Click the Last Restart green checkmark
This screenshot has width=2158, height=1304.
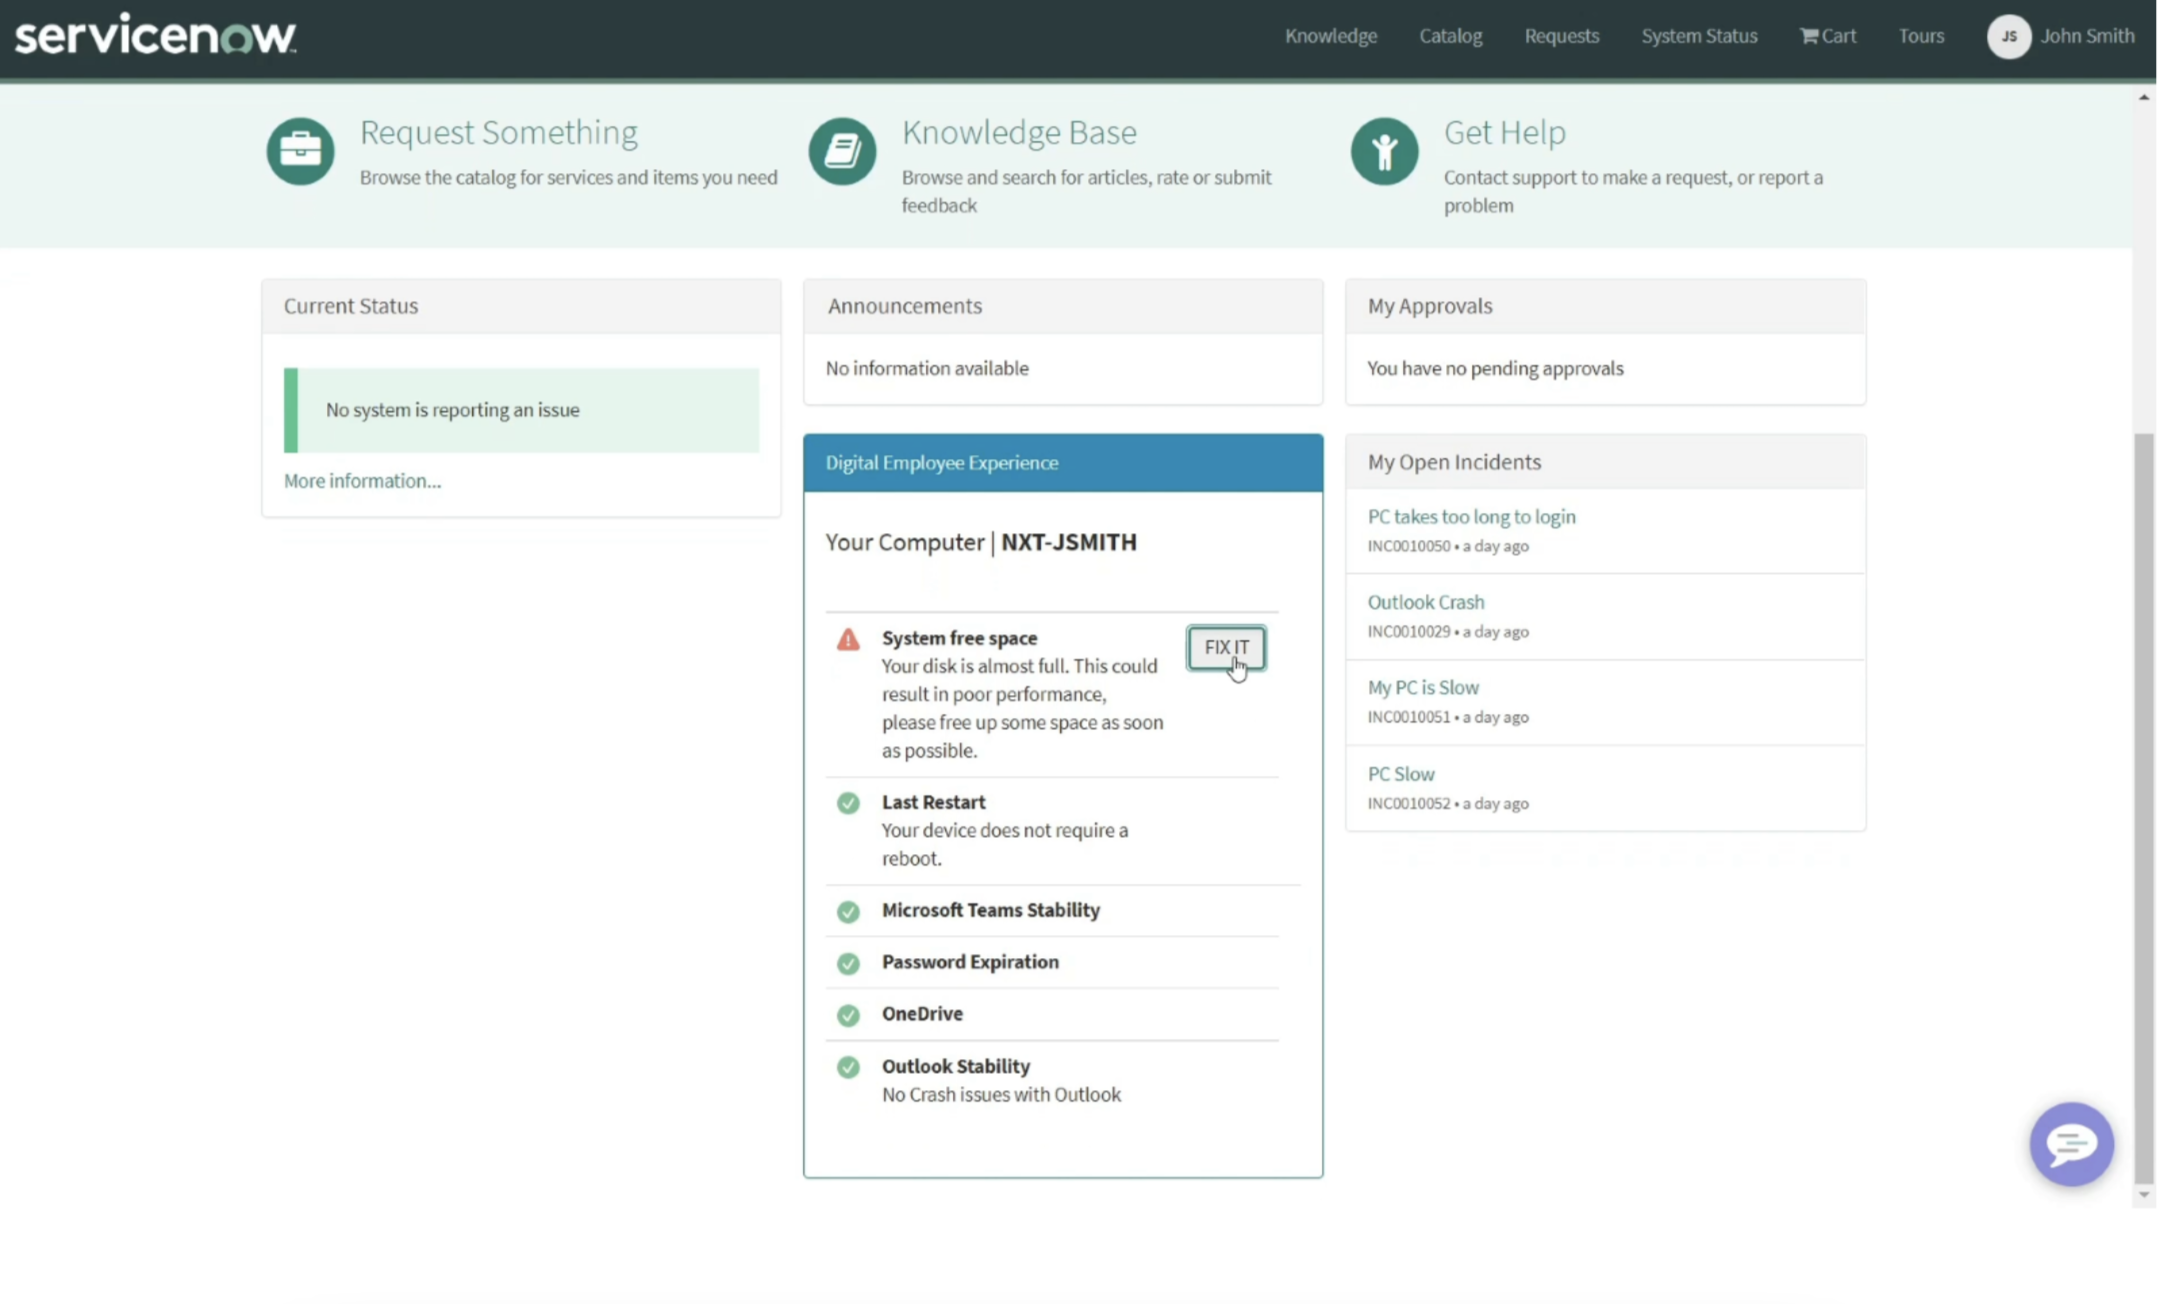click(848, 803)
